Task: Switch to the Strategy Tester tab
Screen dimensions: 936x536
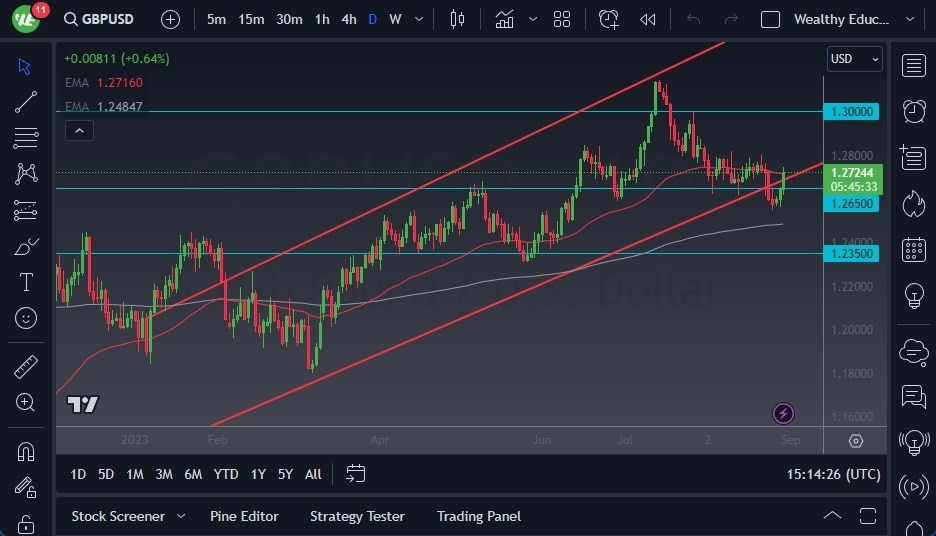Action: point(357,516)
